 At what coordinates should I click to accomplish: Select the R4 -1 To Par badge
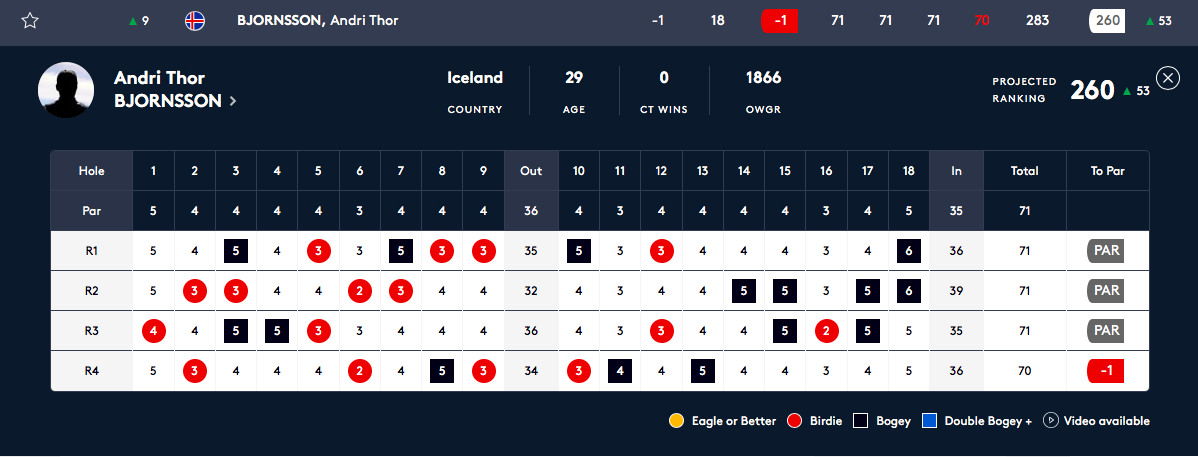(x=1106, y=371)
